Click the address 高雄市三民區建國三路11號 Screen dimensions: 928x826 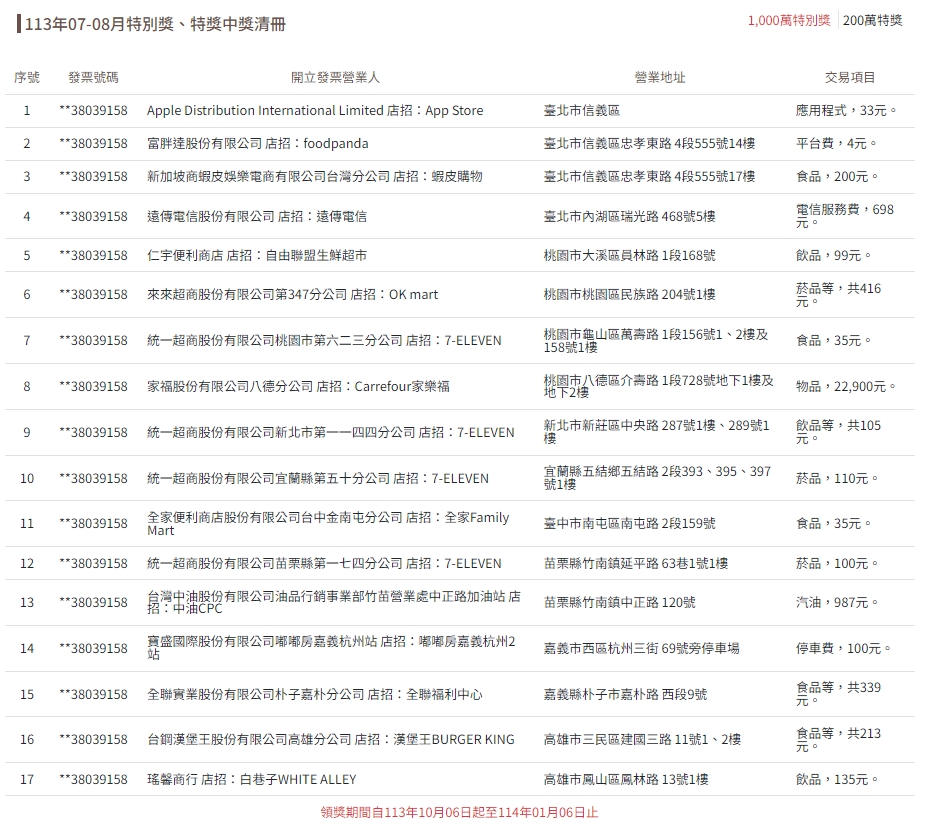coord(642,740)
